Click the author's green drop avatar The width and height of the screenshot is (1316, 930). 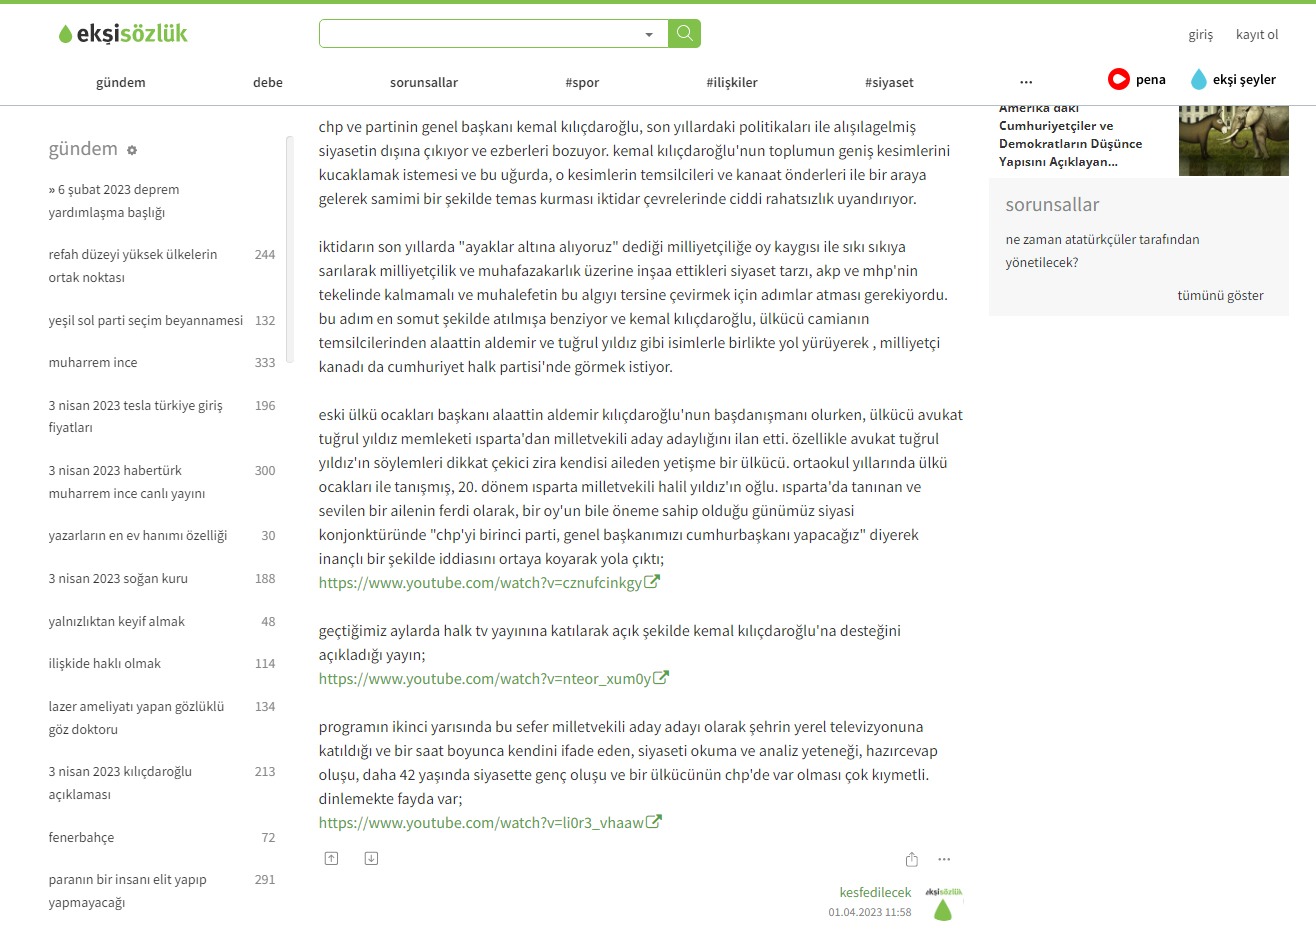tap(943, 904)
